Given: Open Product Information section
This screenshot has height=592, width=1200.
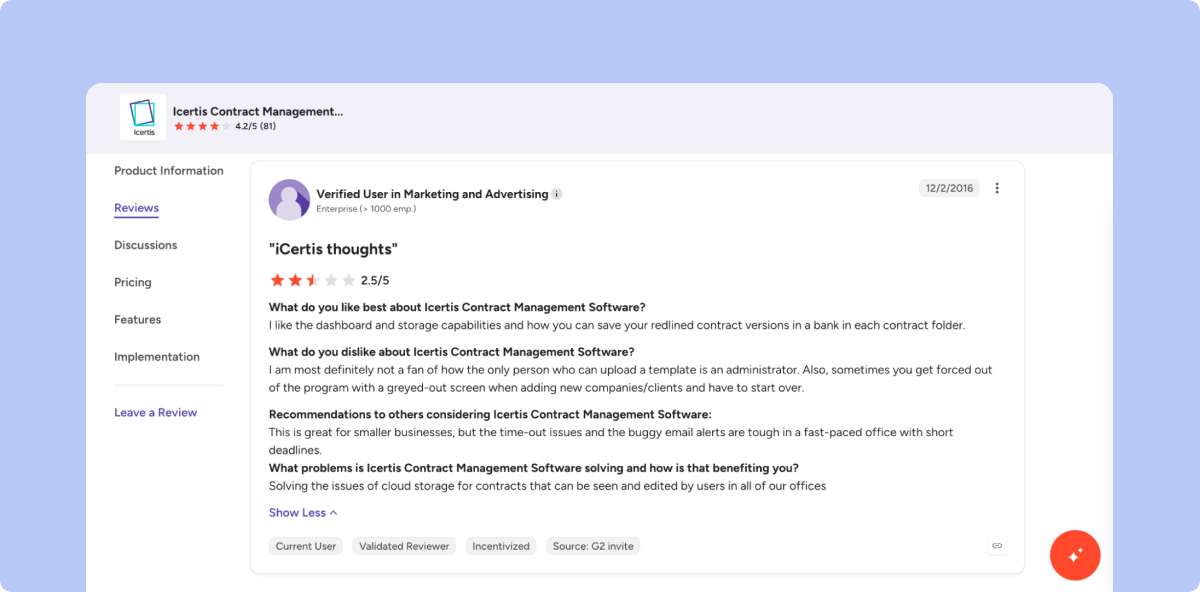Looking at the screenshot, I should [x=169, y=171].
